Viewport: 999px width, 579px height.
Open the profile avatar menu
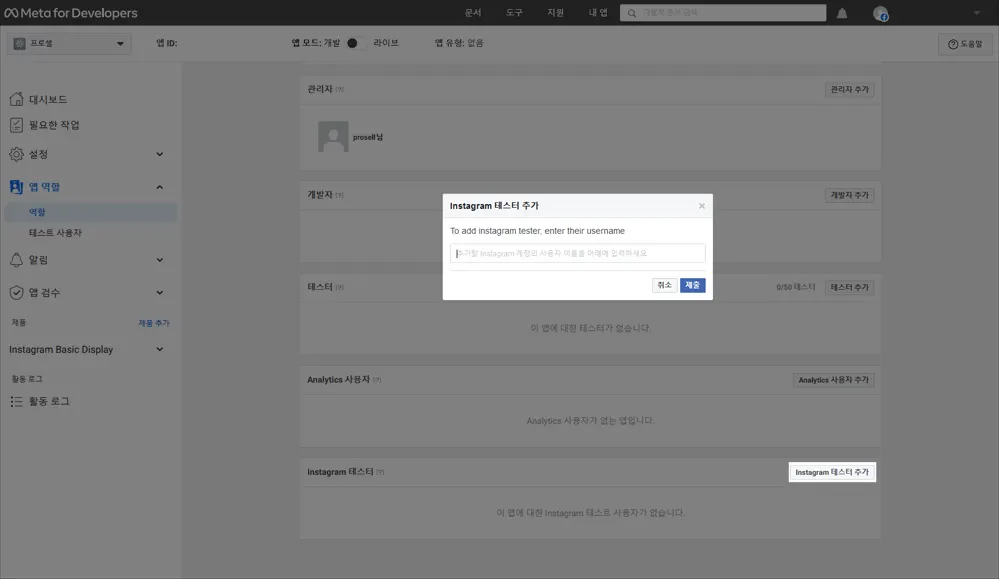(880, 13)
